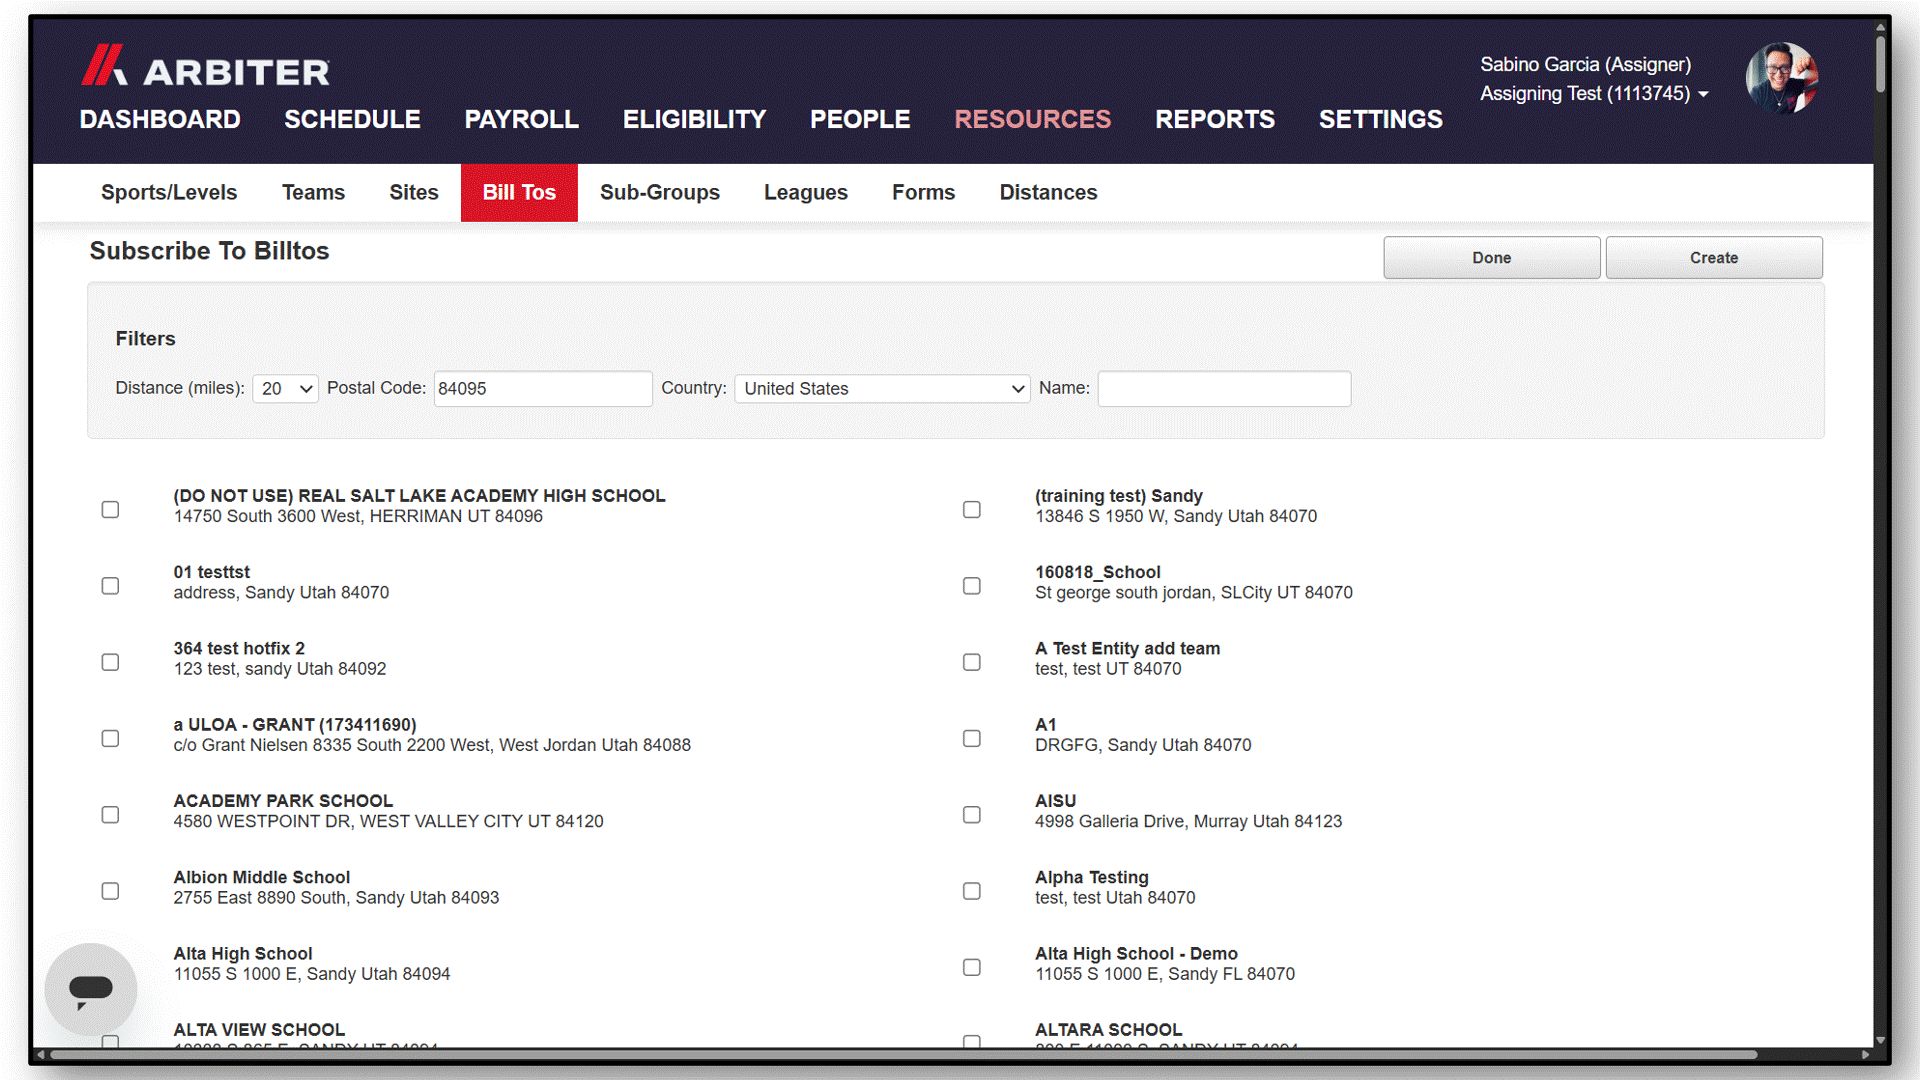1920x1080 pixels.
Task: Switch to the Leagues tab
Action: coord(806,192)
